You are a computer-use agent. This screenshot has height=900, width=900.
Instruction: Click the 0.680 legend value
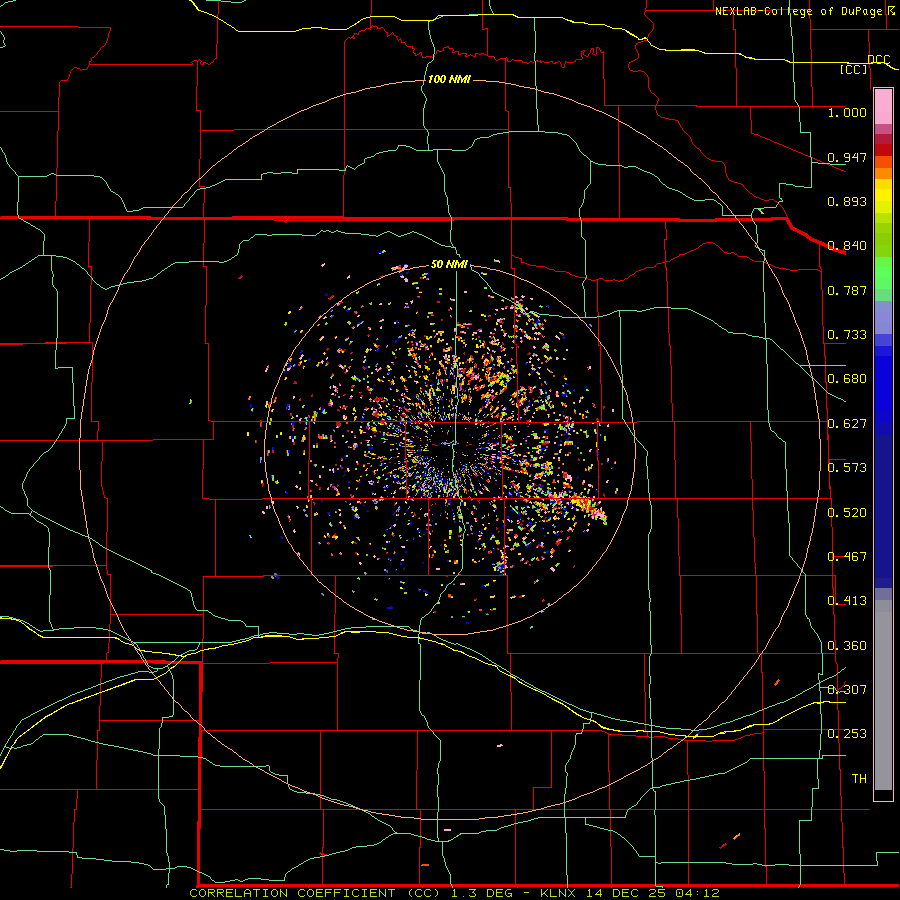847,379
